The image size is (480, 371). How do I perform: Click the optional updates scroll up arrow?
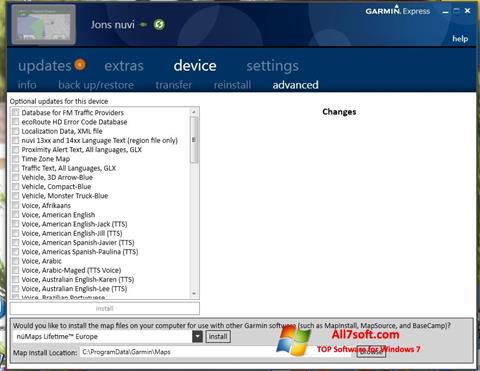point(194,112)
